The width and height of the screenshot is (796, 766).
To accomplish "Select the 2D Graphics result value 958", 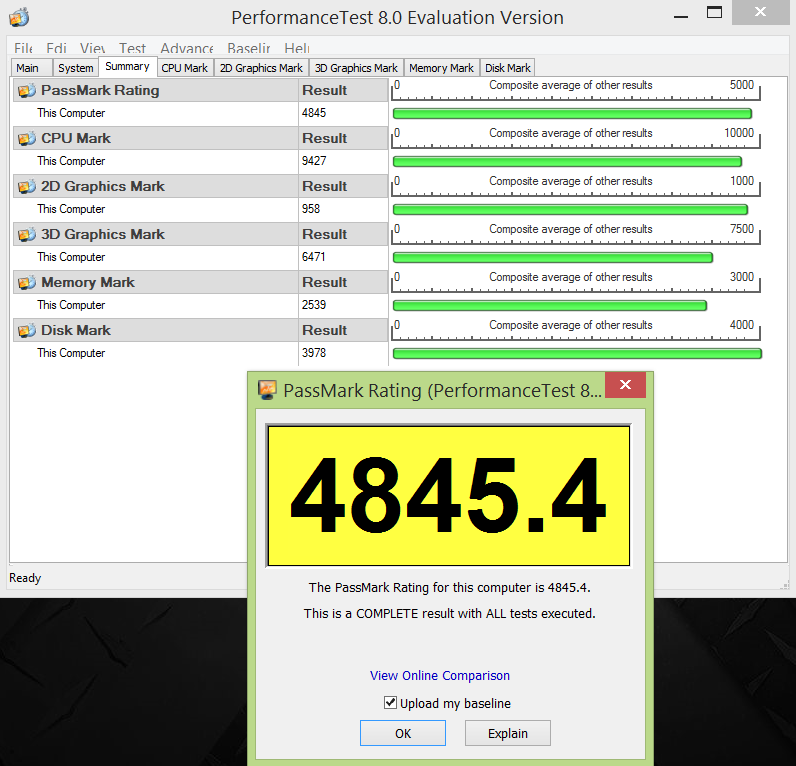I will (x=311, y=209).
